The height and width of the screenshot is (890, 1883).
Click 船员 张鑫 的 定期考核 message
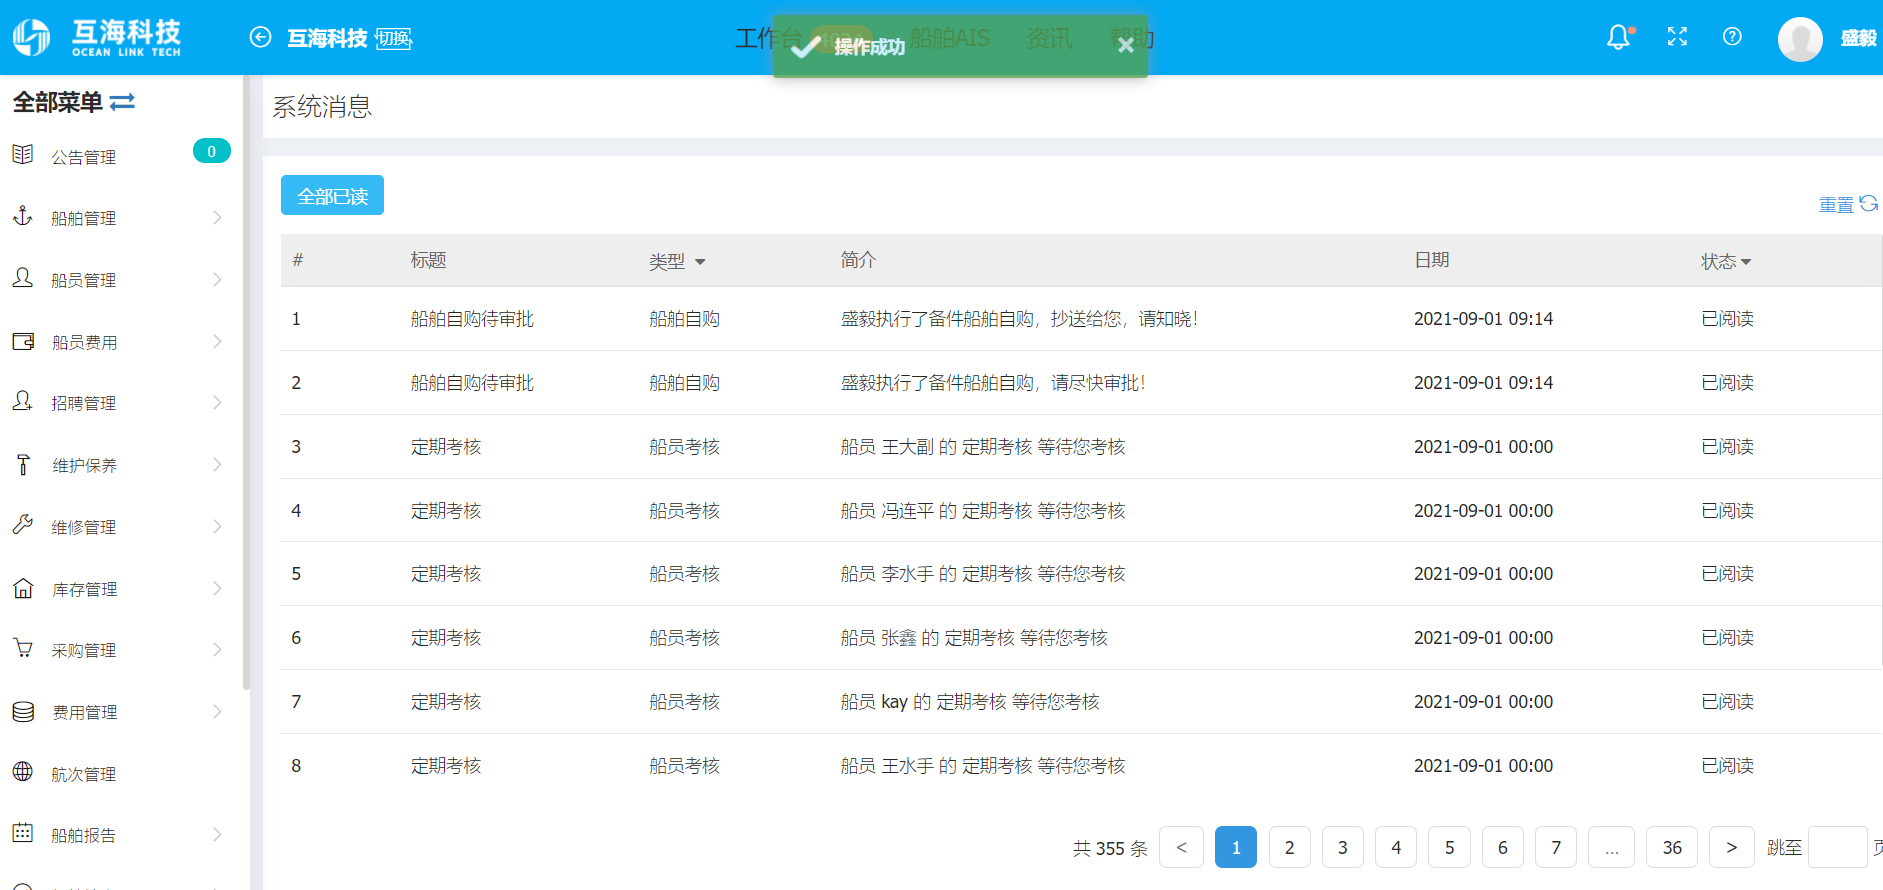974,637
